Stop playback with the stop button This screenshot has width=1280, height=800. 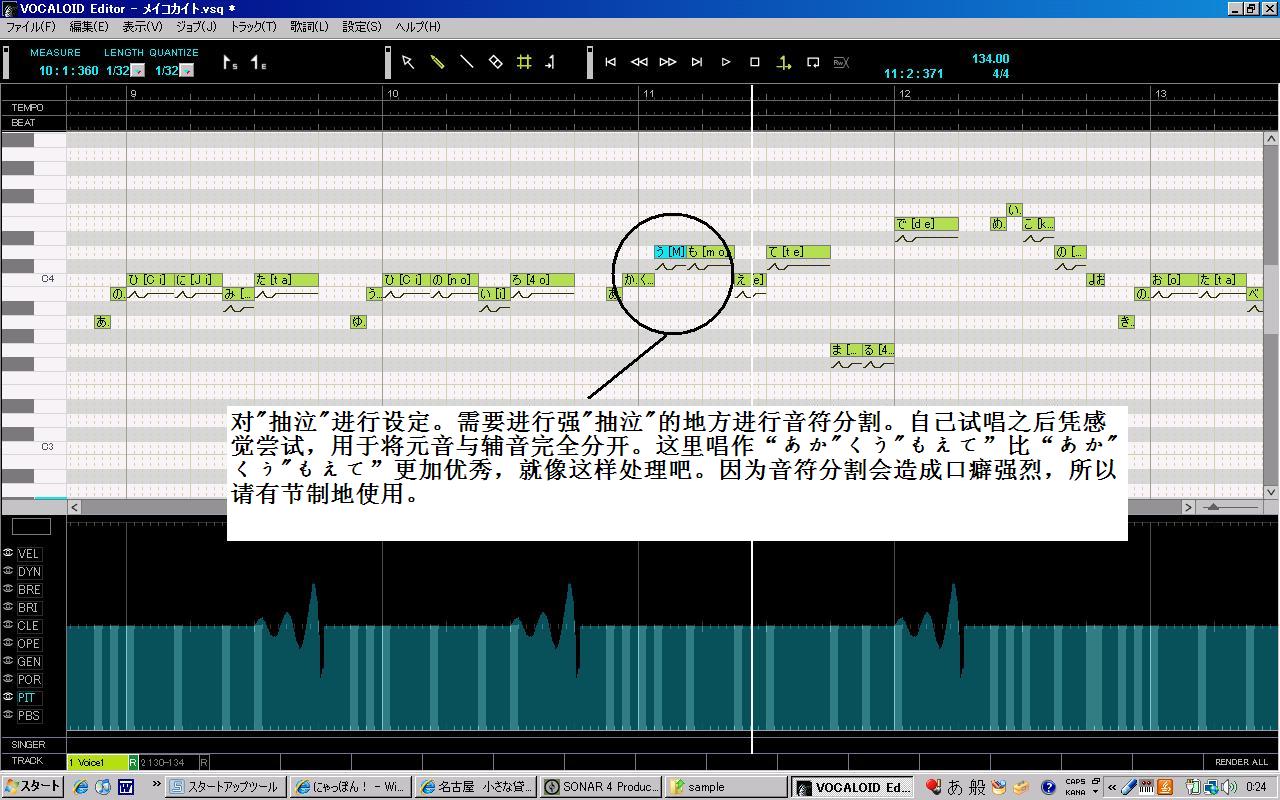tap(755, 62)
